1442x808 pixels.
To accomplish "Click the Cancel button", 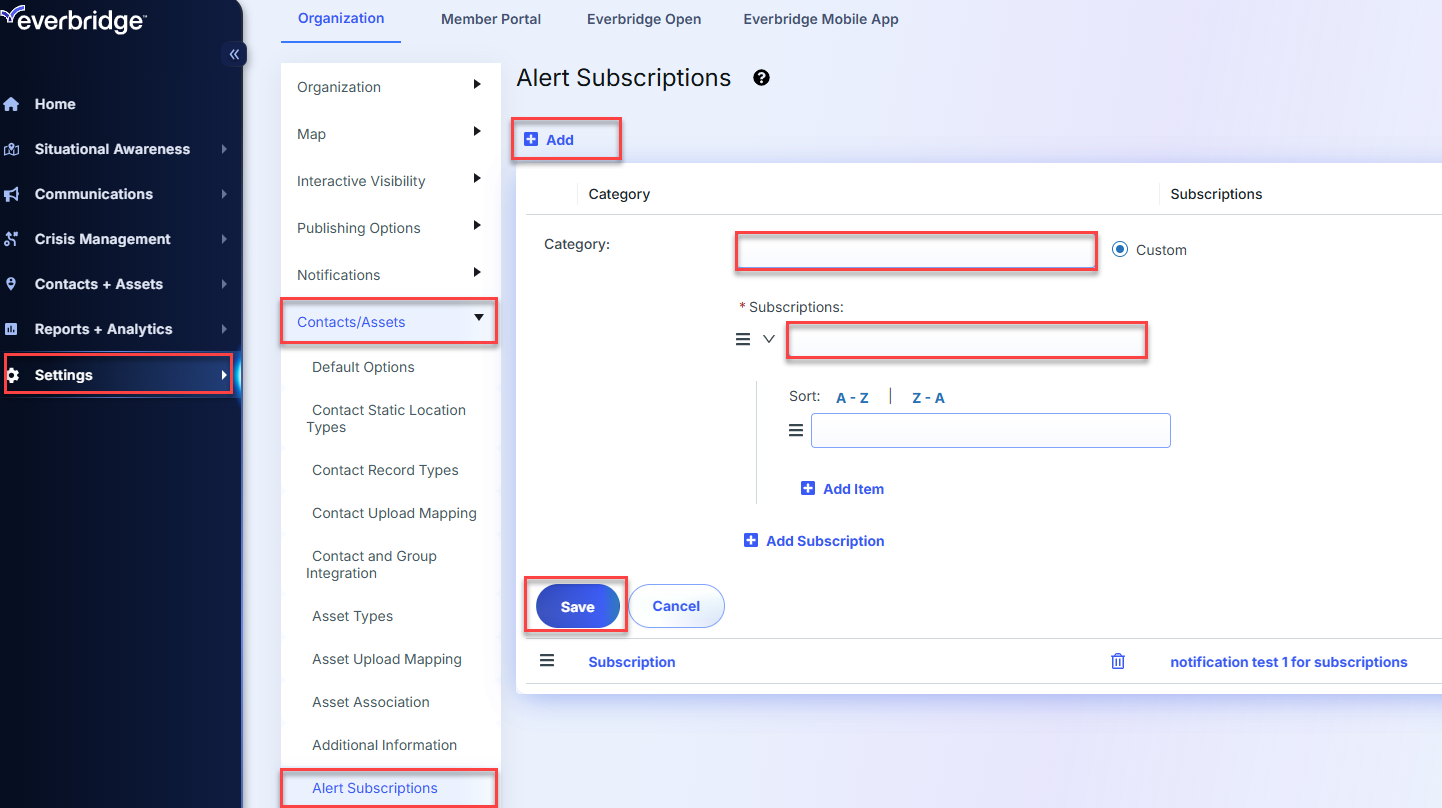I will (676, 606).
